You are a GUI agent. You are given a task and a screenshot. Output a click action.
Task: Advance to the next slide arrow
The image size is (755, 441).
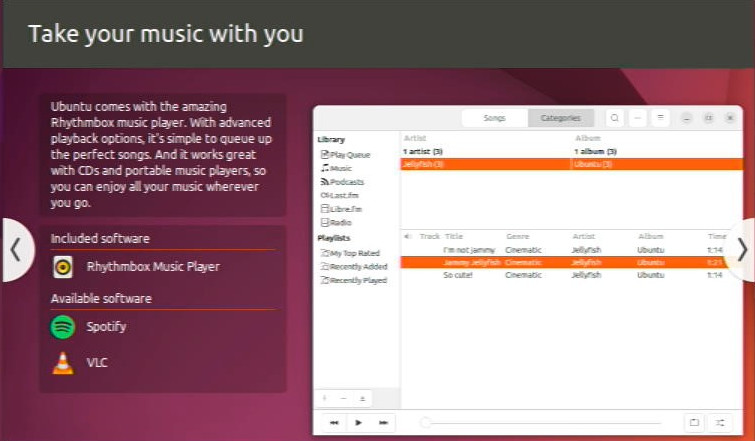coord(741,249)
